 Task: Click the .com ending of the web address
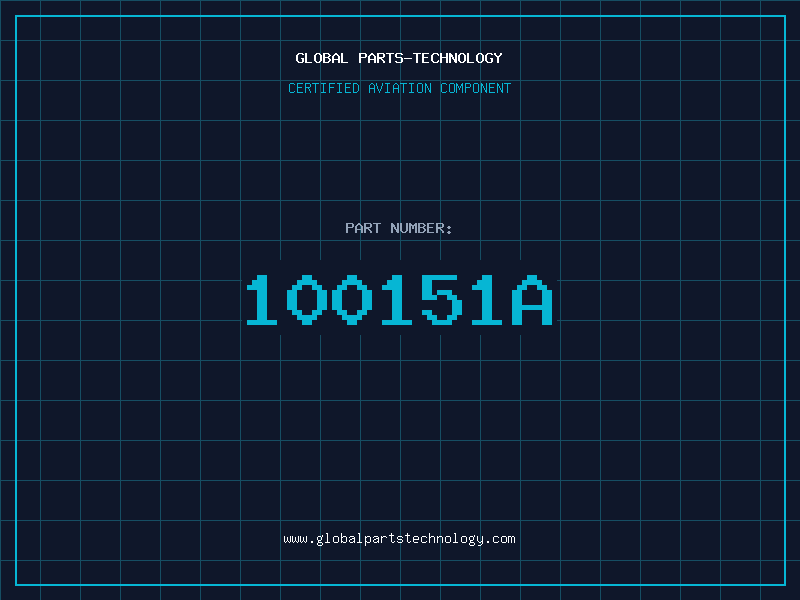[x=500, y=539]
